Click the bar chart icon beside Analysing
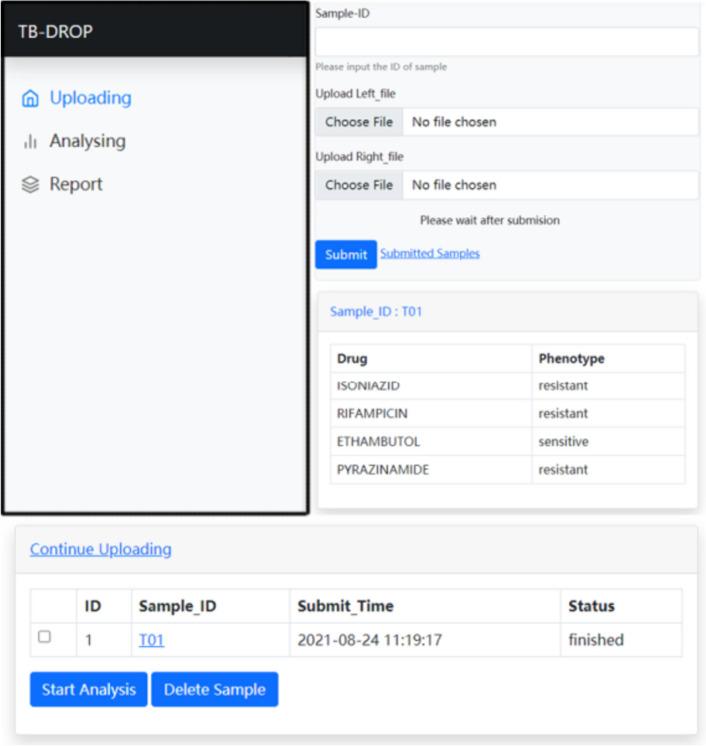This screenshot has width=706, height=746. click(30, 142)
